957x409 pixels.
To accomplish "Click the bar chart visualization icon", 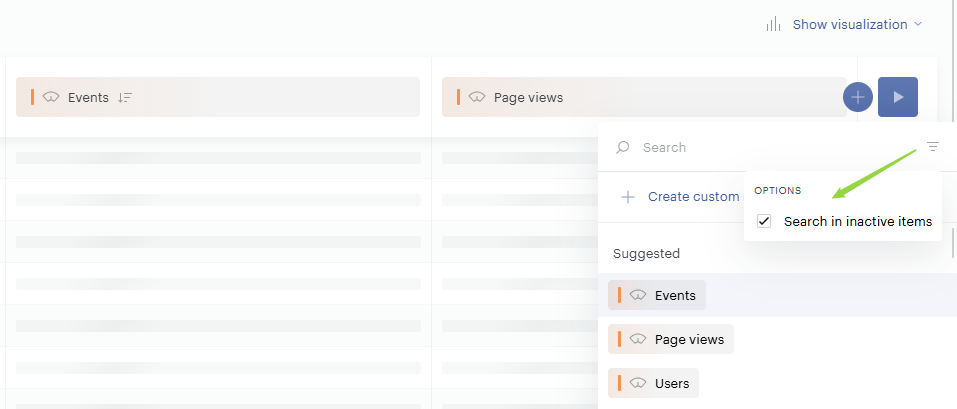I will [x=773, y=24].
